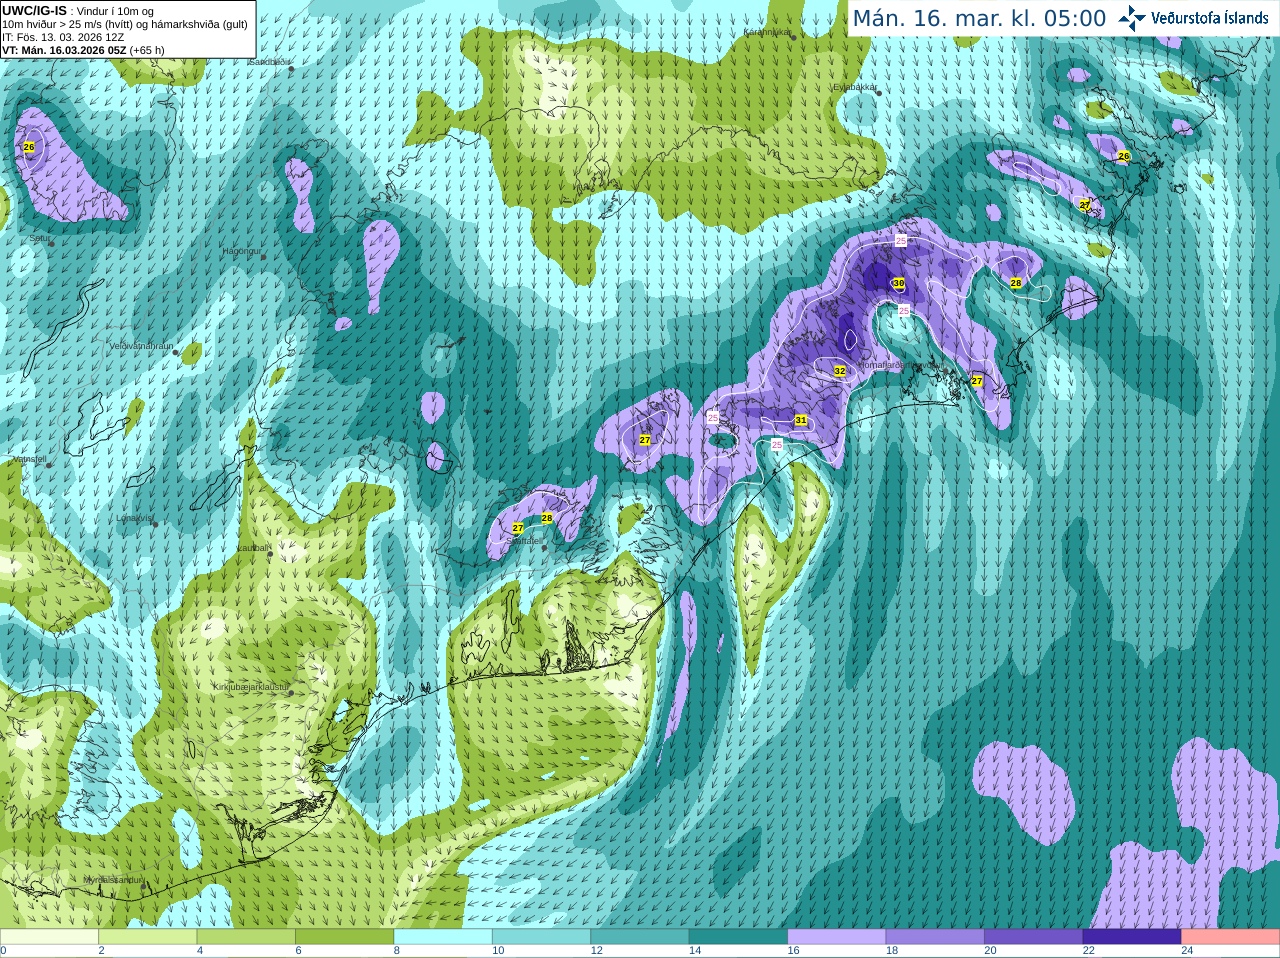The image size is (1280, 958).
Task: Click the 14–16 m/s dark teal legend swatch
Action: pyautogui.click(x=739, y=937)
